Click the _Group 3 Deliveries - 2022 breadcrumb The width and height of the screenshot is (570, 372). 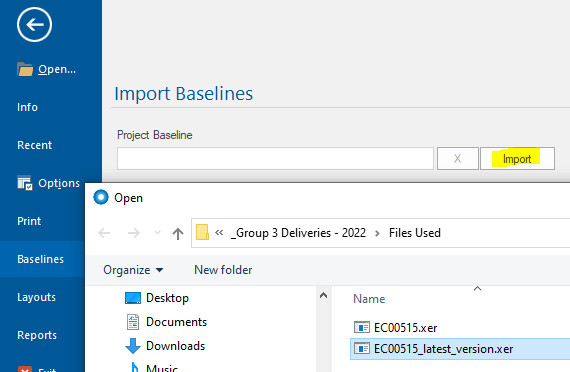(x=298, y=233)
